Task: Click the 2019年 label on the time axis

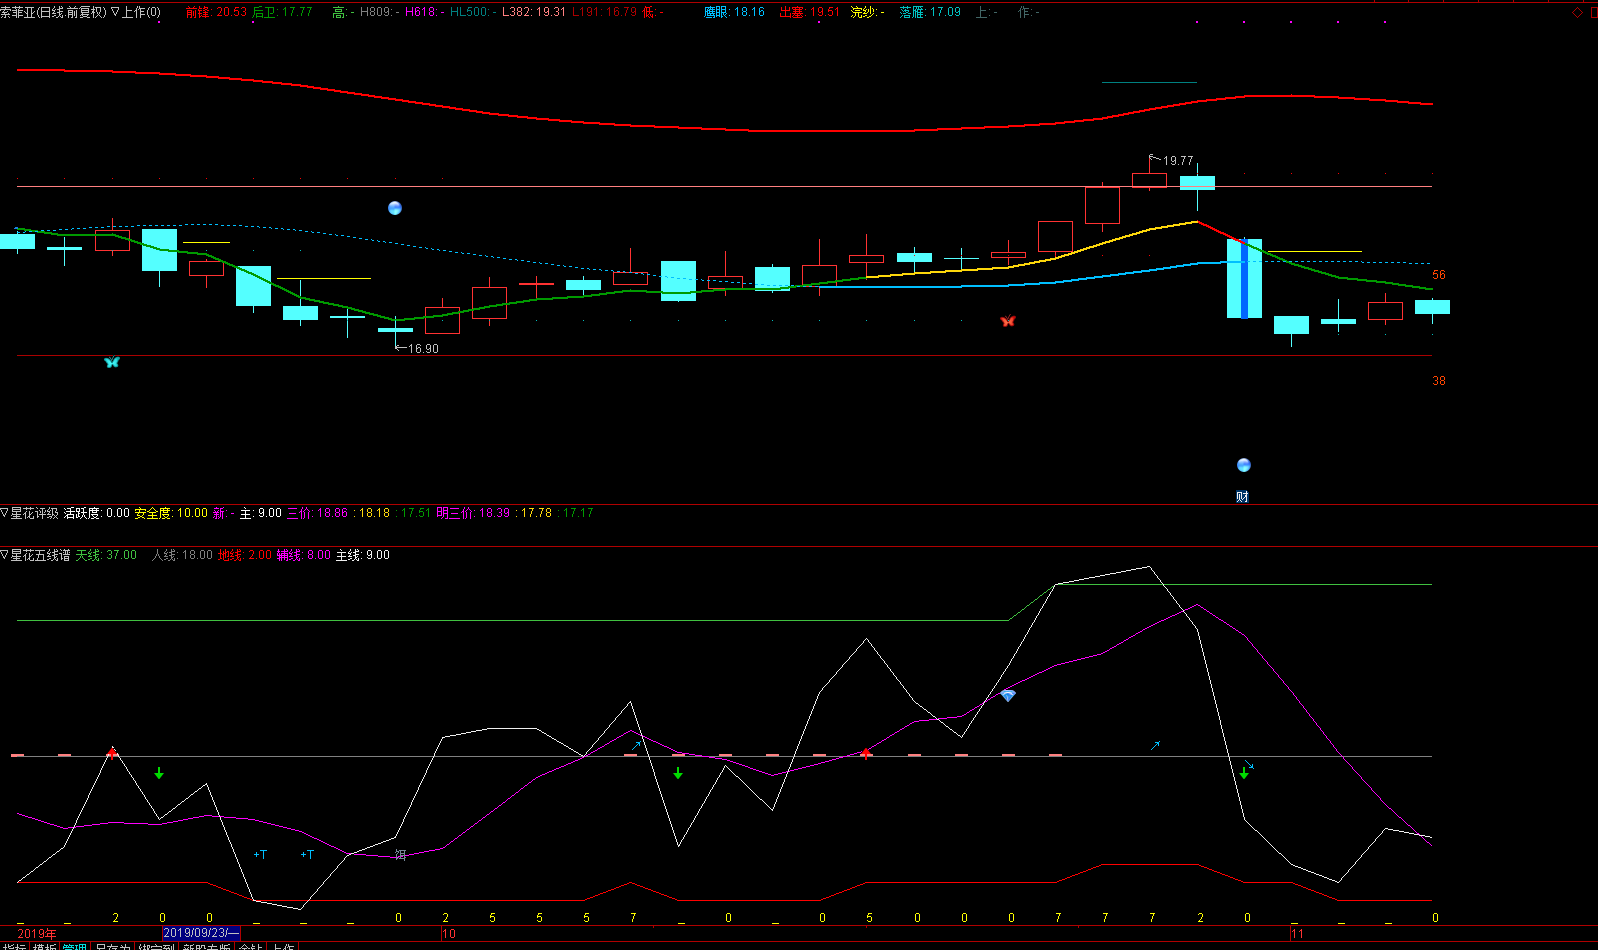Action: coord(37,934)
